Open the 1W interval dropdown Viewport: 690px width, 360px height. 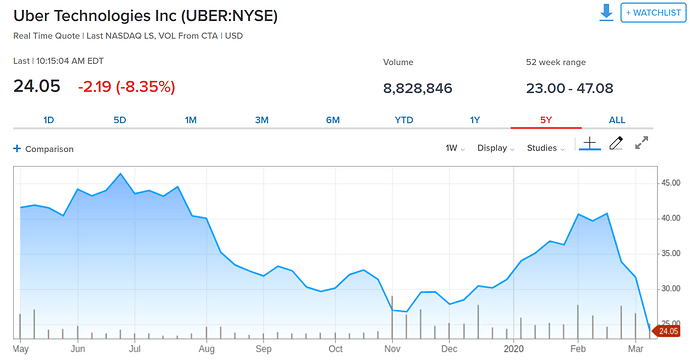tap(455, 148)
